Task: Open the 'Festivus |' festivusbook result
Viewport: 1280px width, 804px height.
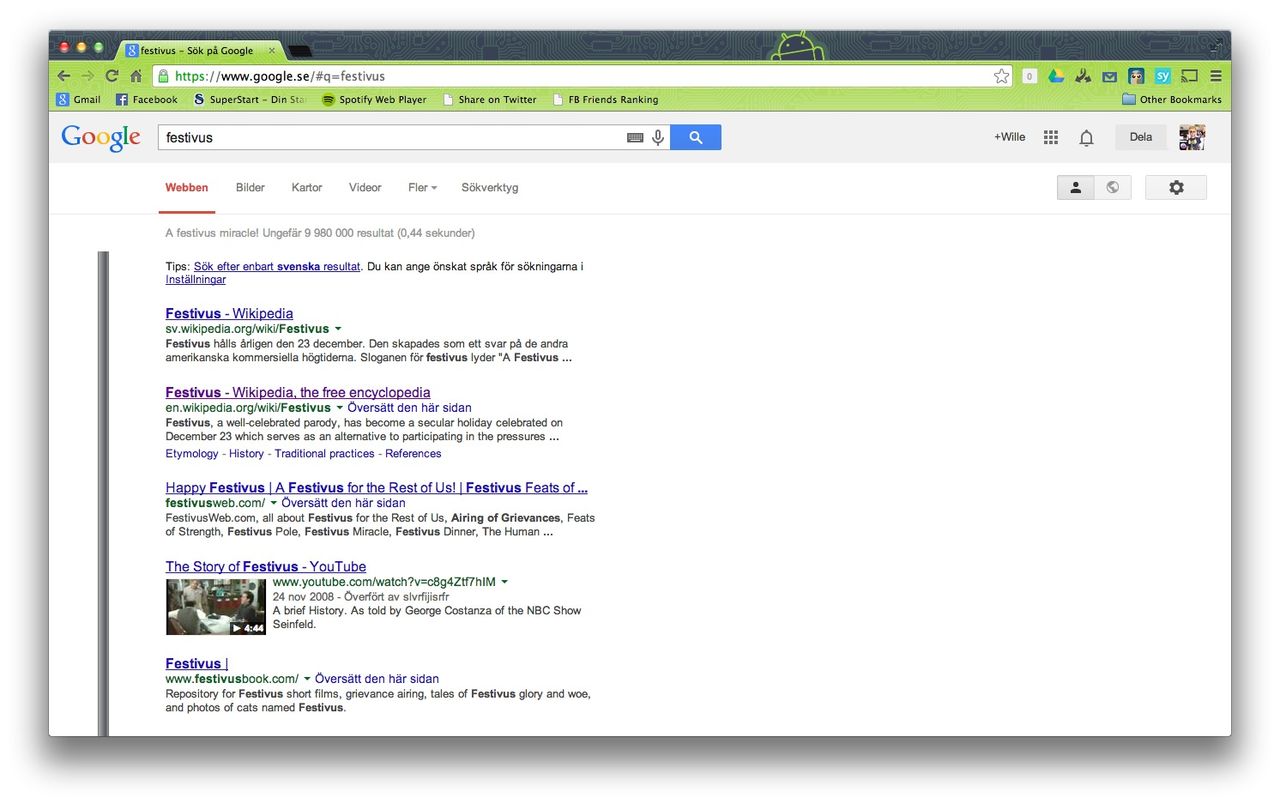Action: click(197, 663)
